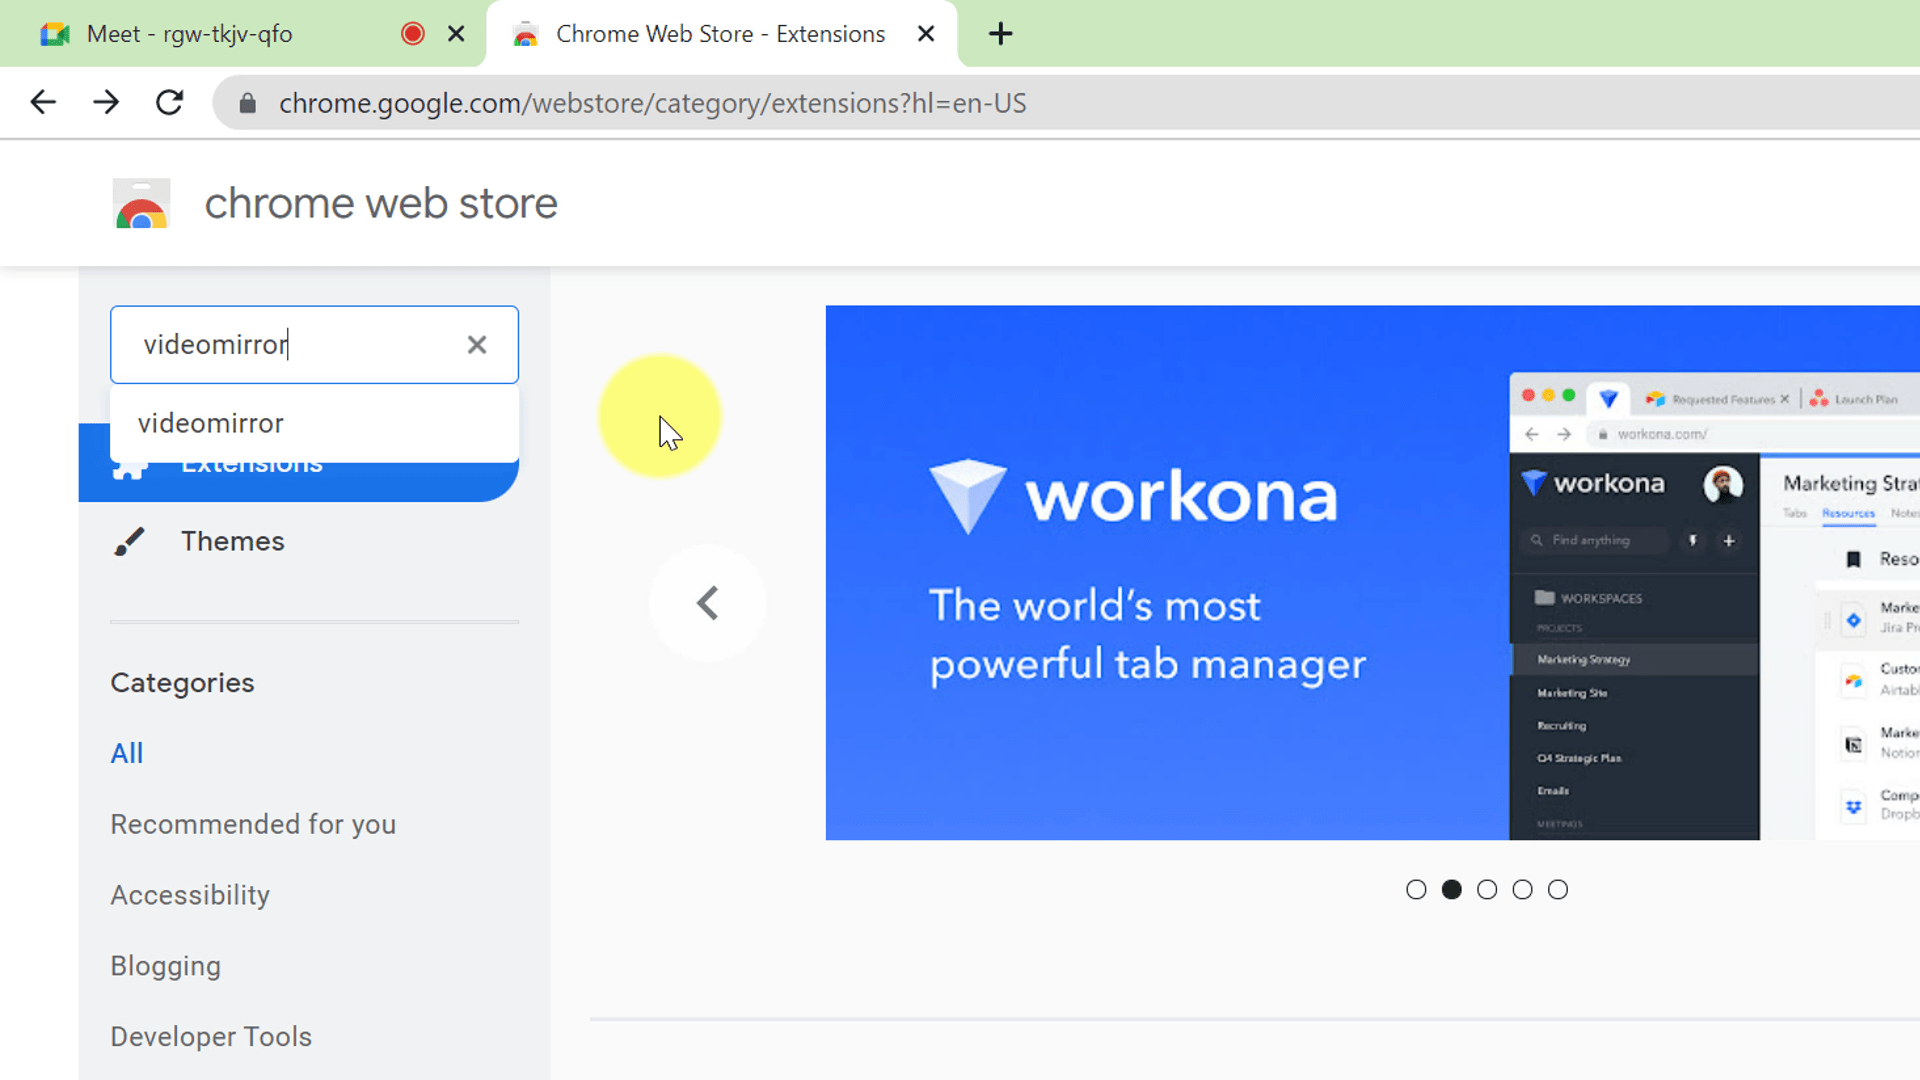1920x1080 pixels.
Task: Jump to fifth carousel slide dot
Action: tap(1558, 889)
